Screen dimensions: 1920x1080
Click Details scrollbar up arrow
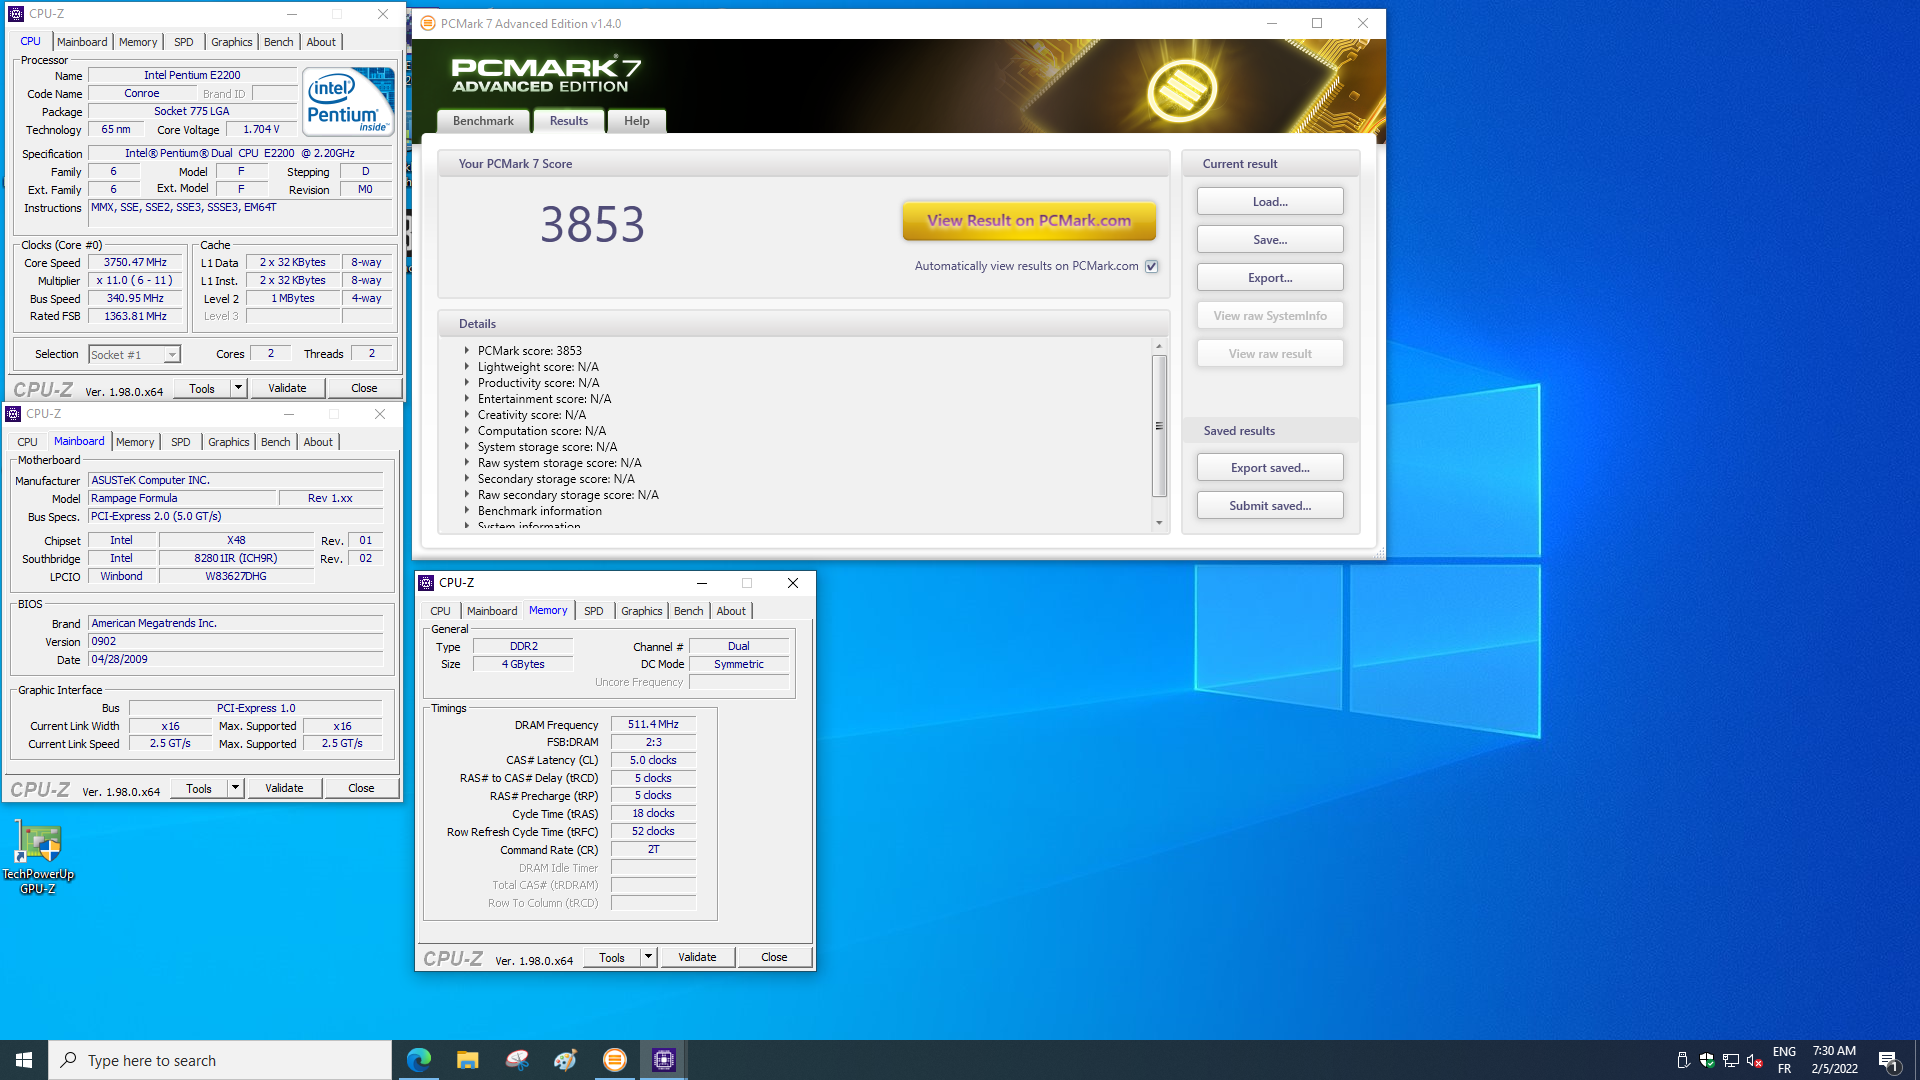click(x=1159, y=346)
